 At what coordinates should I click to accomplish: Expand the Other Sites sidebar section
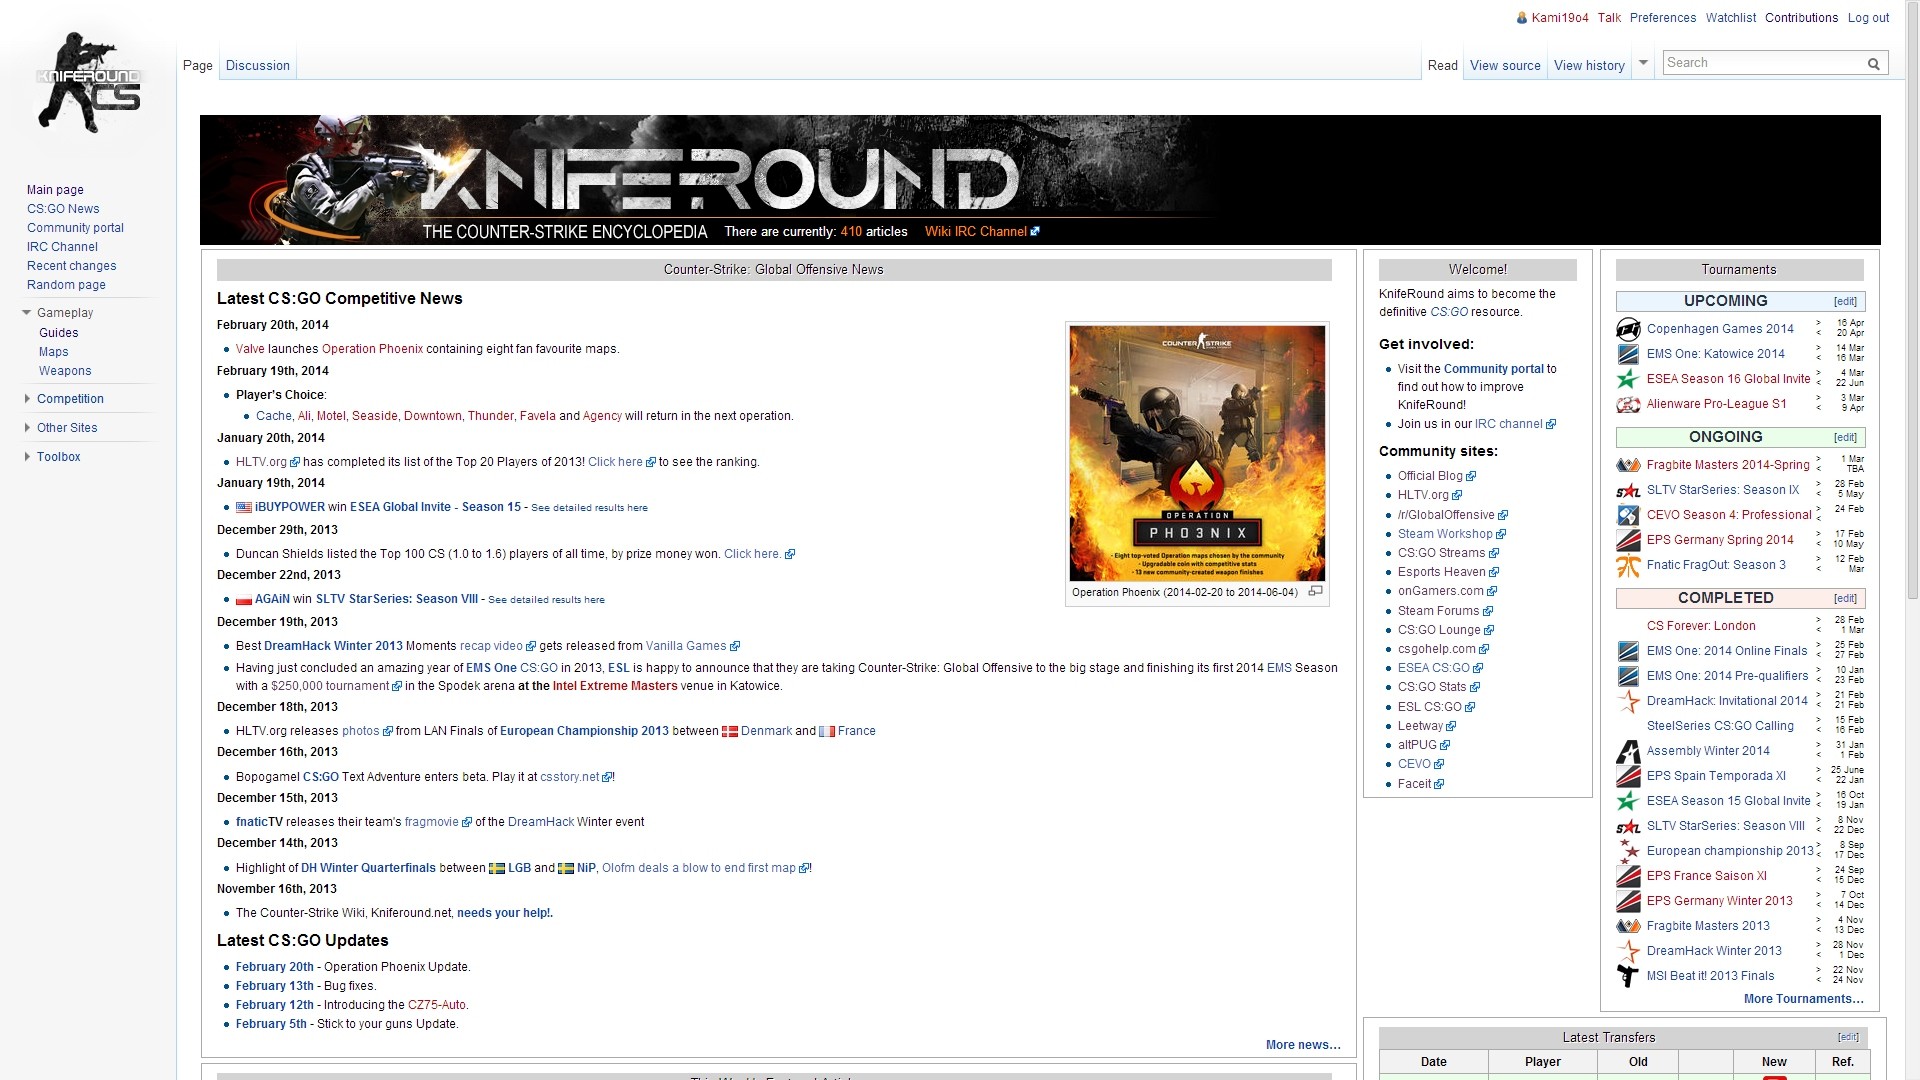pyautogui.click(x=27, y=428)
